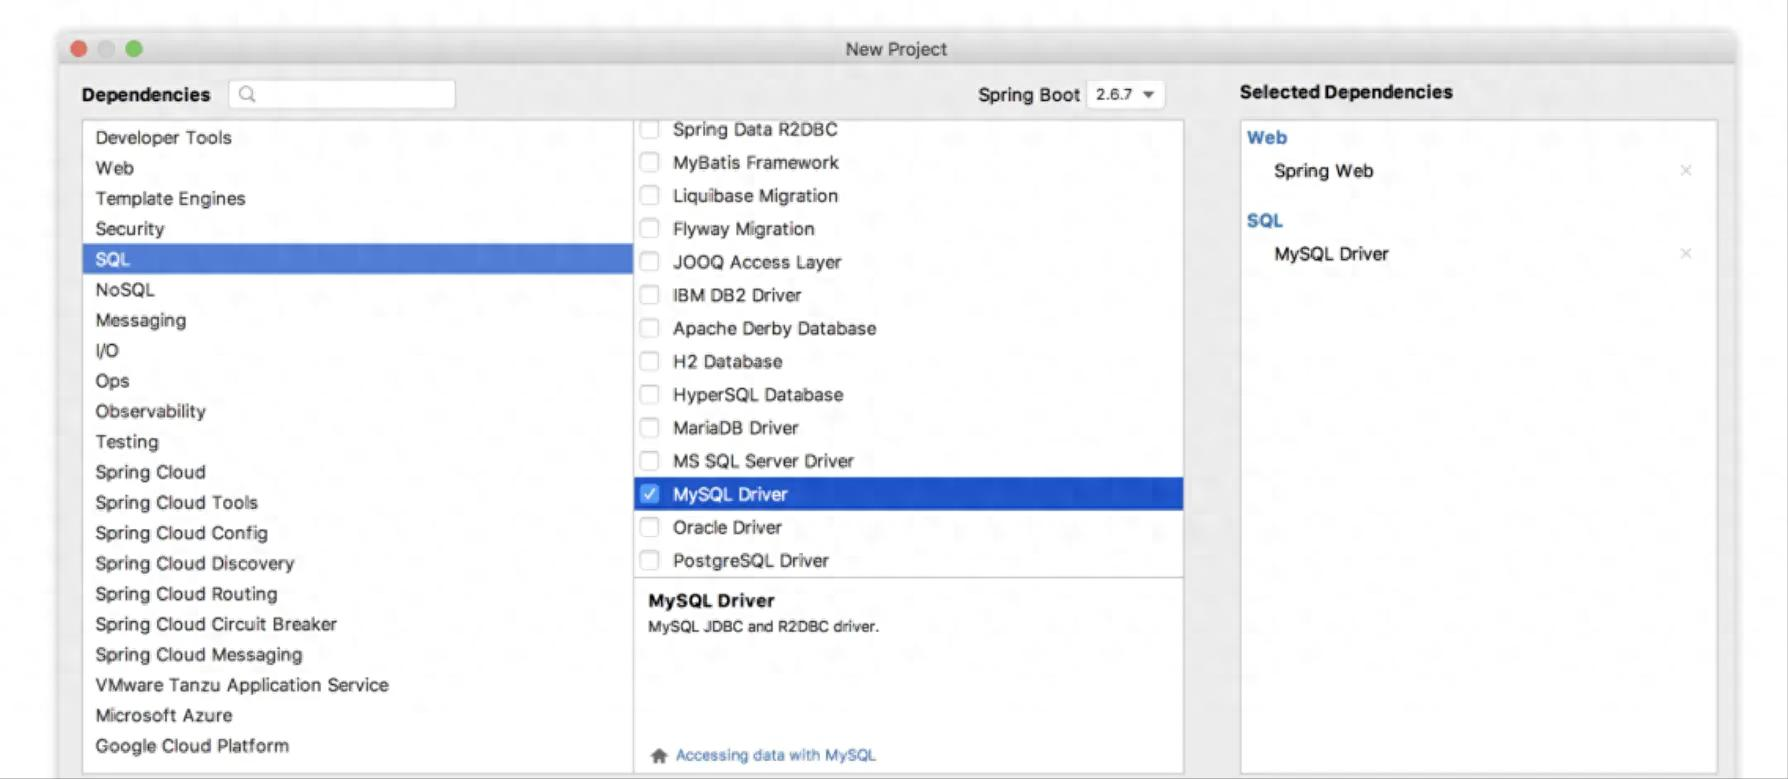Select the Developer Tools category
Viewport: 1788px width, 779px height.
click(x=358, y=137)
